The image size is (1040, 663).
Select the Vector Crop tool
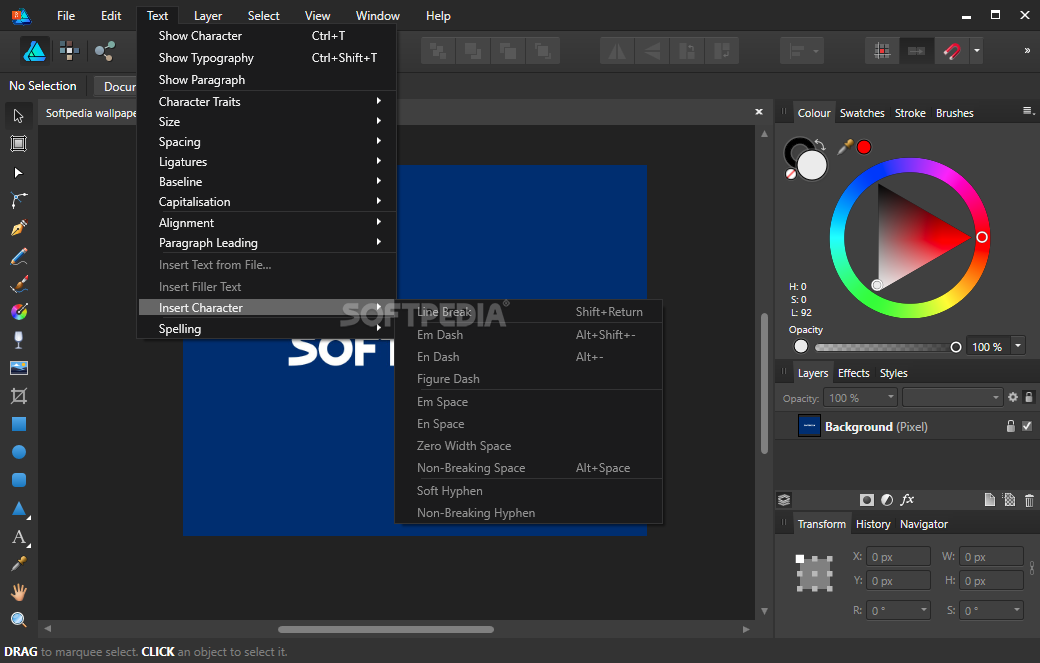coord(19,396)
